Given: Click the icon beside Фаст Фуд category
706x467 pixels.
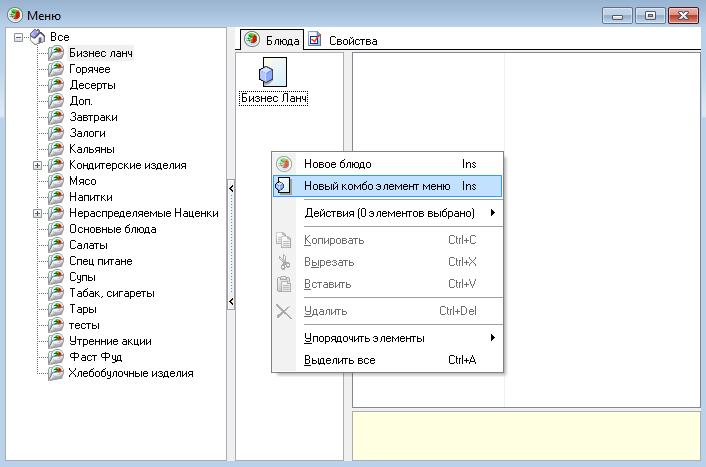Looking at the screenshot, I should pos(57,357).
